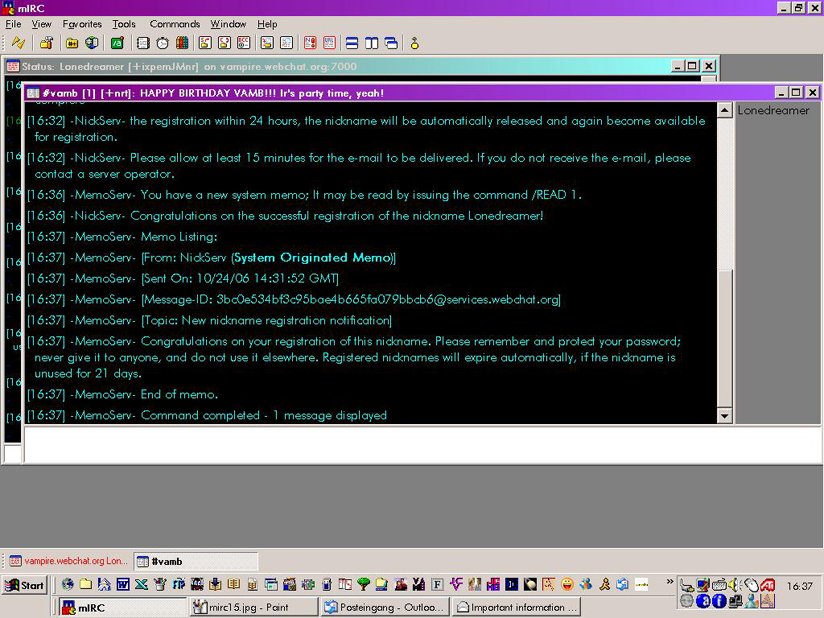
Task: Switch to mirc15.jpg - Paint taskbar button
Action: [254, 607]
